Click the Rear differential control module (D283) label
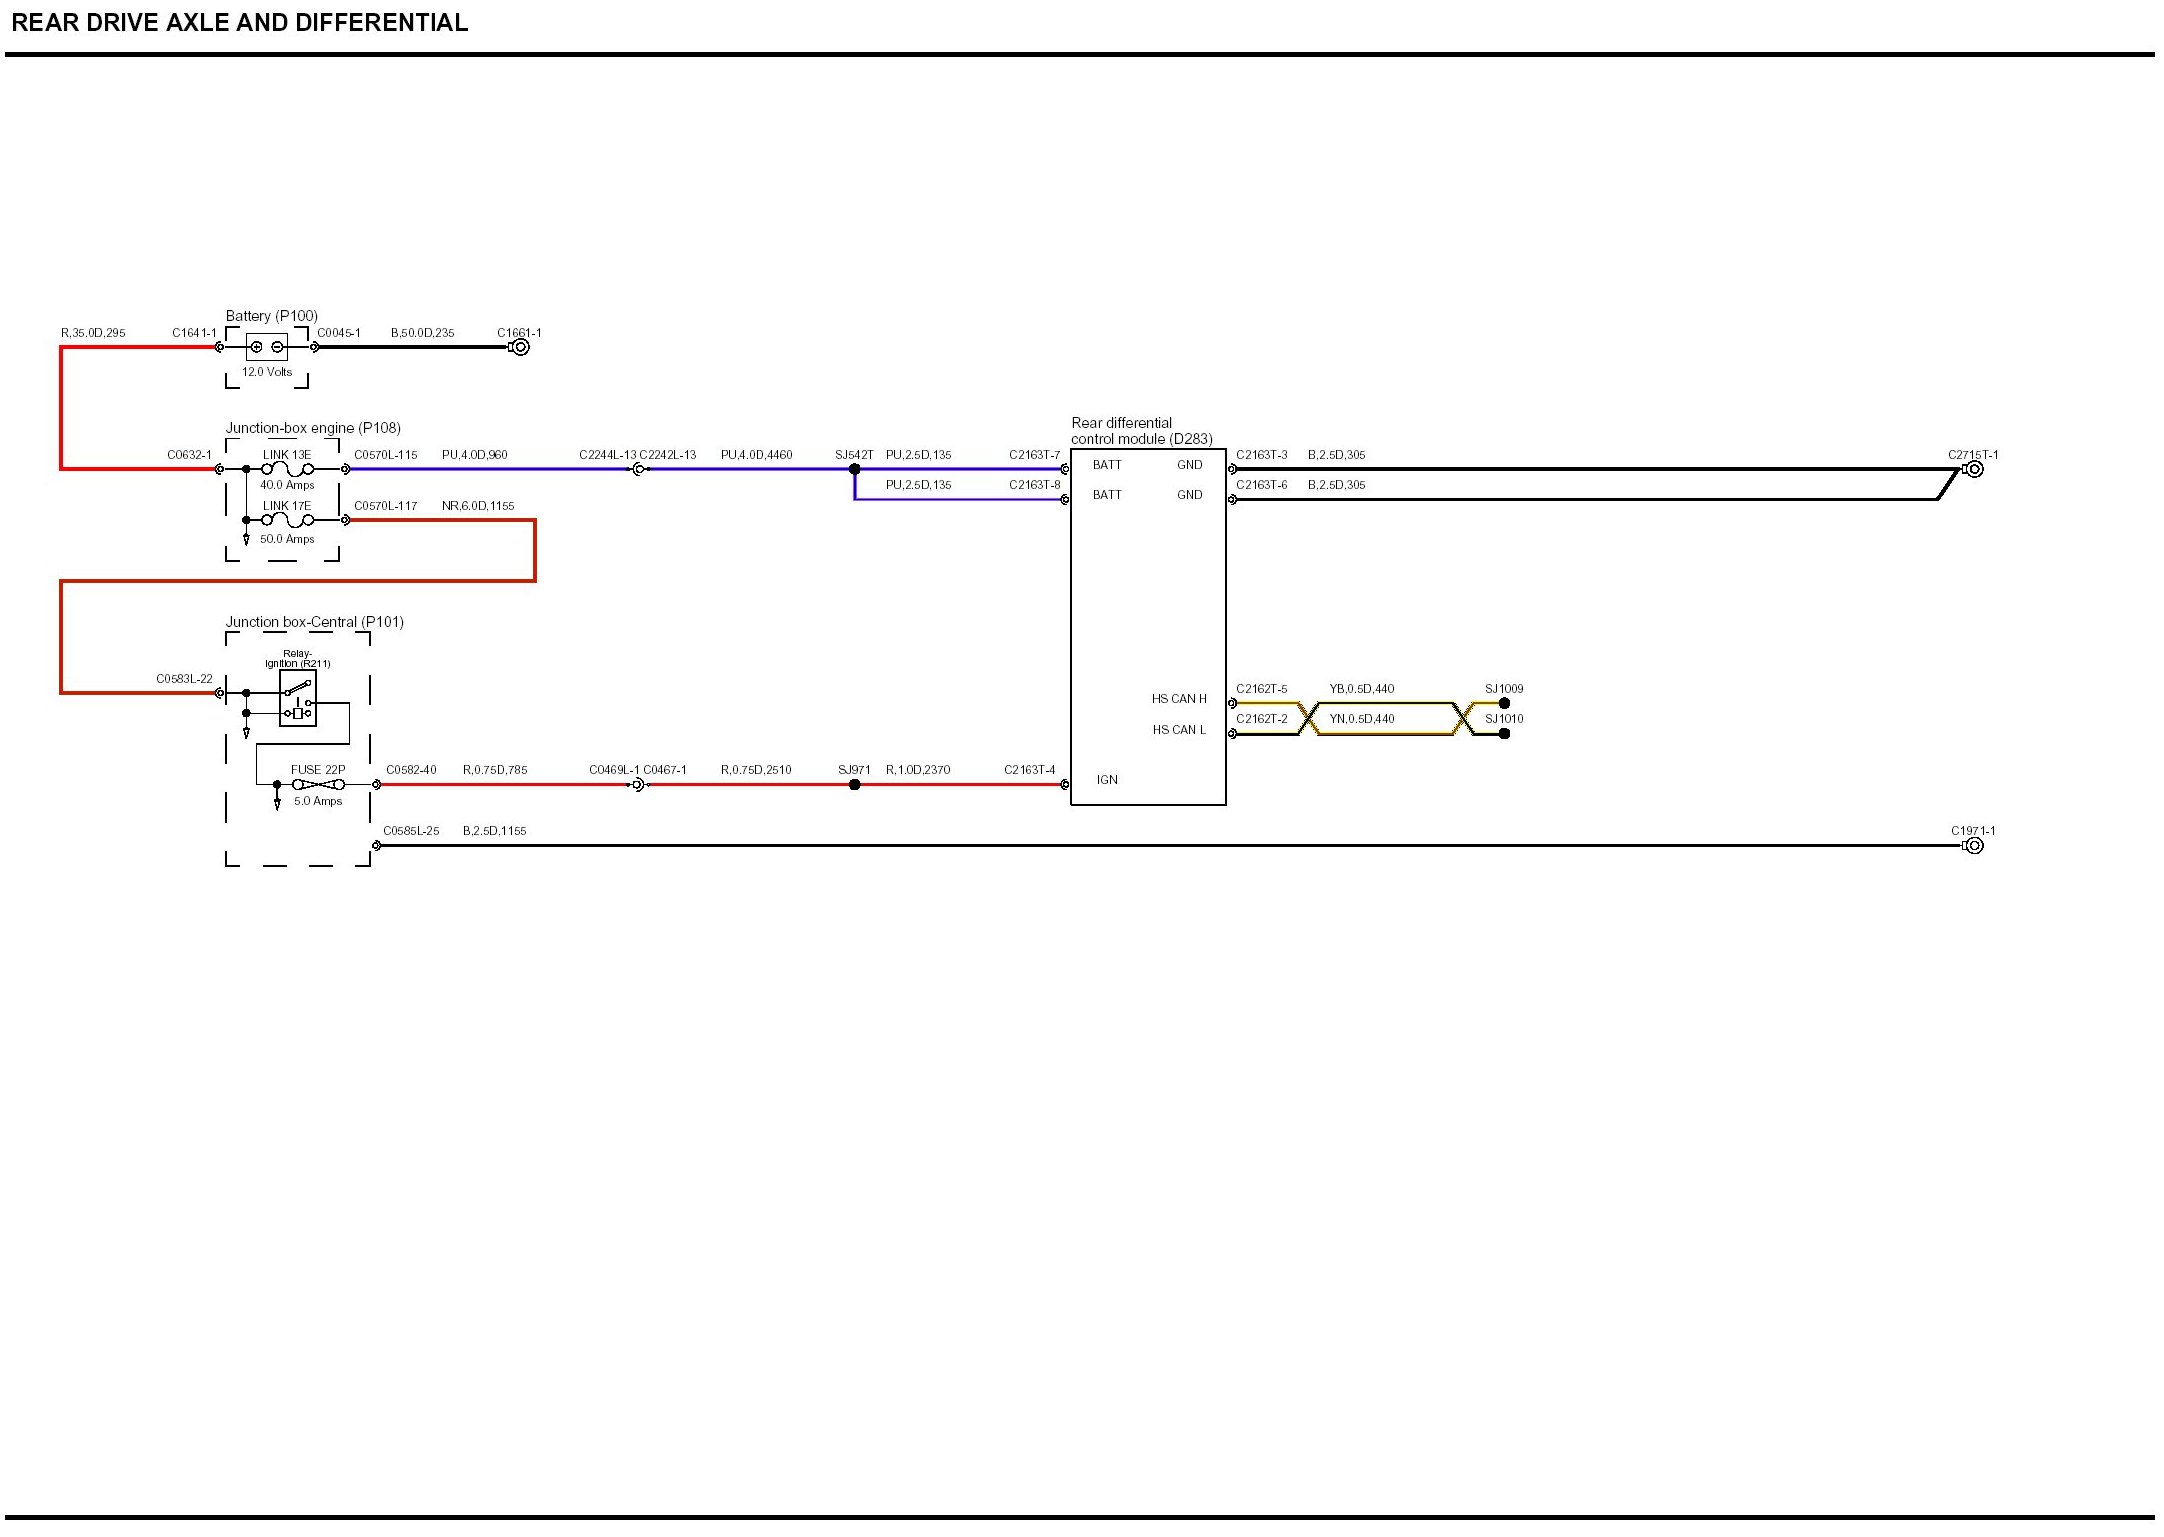Viewport: 2164px width, 1537px height. [1141, 431]
